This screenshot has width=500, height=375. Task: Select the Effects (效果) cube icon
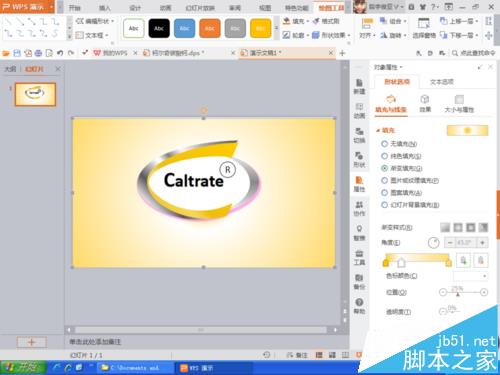coord(425,99)
